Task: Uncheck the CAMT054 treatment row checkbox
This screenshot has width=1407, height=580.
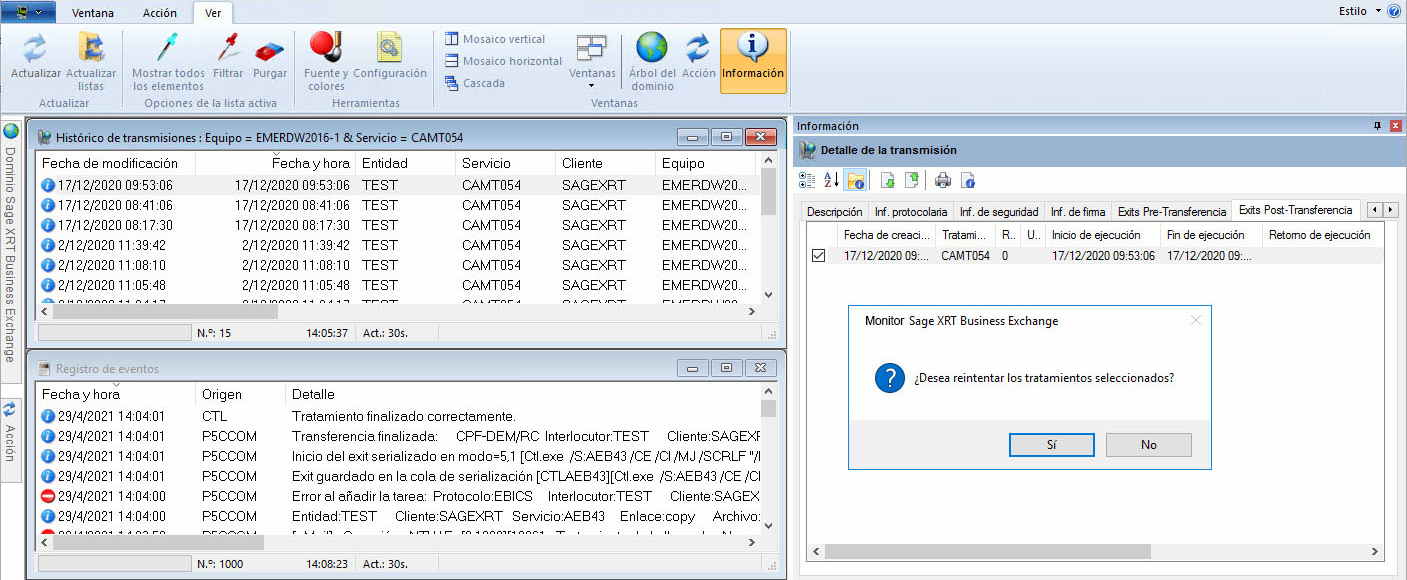Action: pyautogui.click(x=819, y=256)
